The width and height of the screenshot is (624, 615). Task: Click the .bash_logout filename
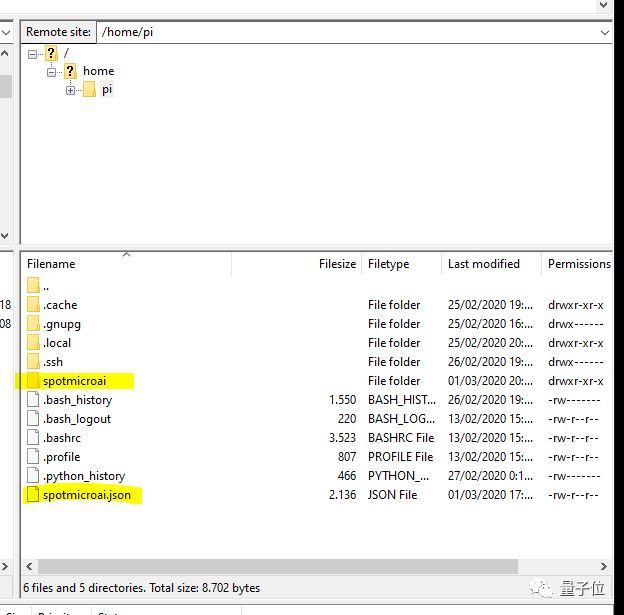77,419
